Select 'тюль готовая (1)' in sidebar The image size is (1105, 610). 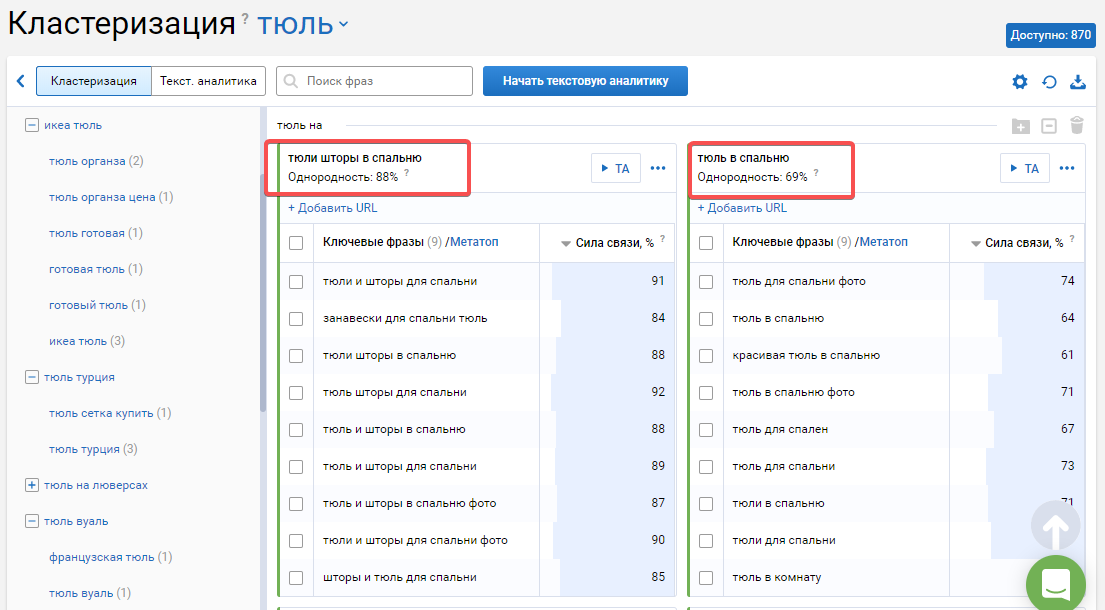[96, 233]
